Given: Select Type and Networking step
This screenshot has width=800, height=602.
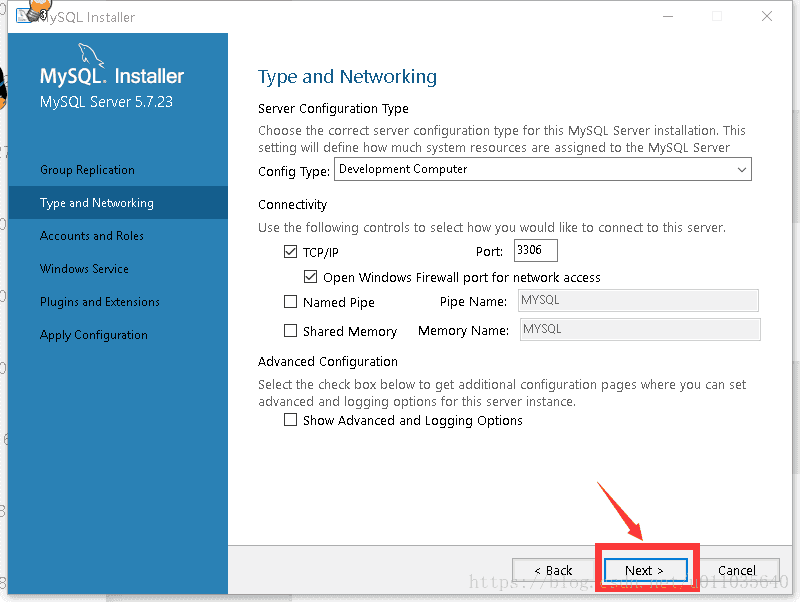Looking at the screenshot, I should point(118,203).
